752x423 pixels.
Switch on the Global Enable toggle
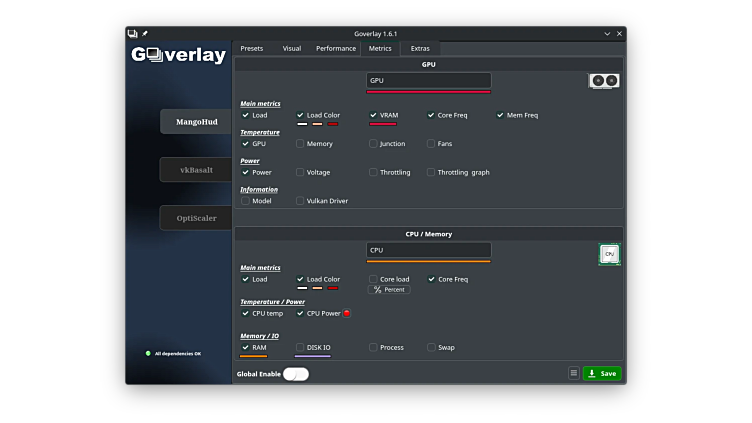click(295, 374)
